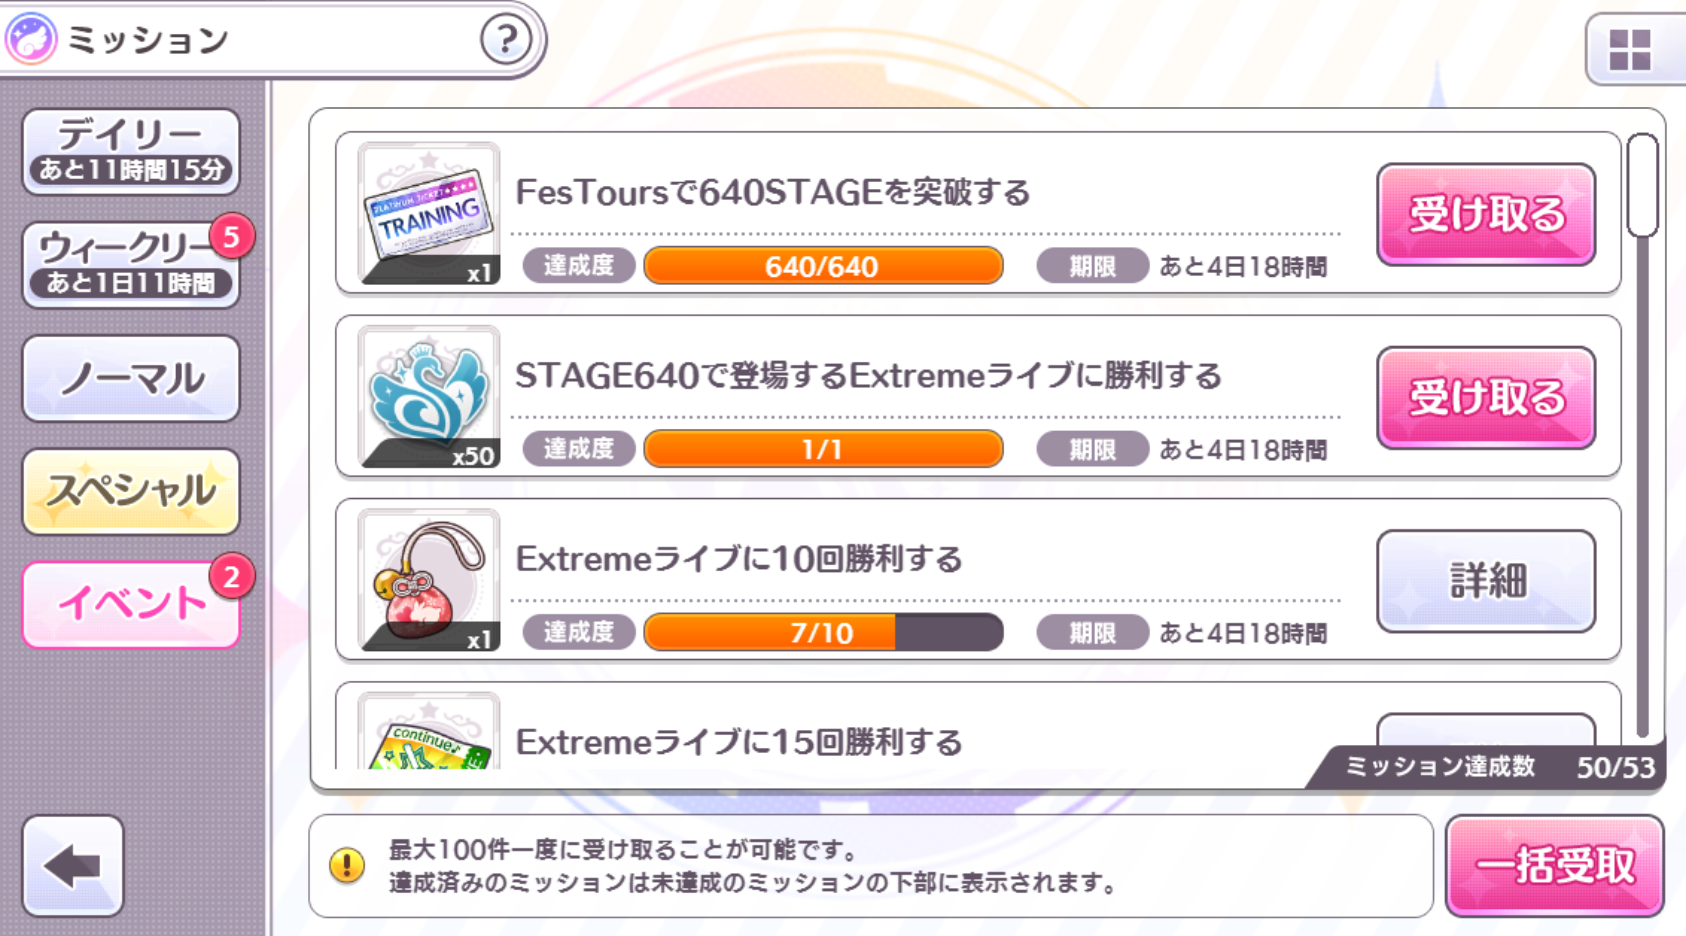Select the イベント missions tab
The height and width of the screenshot is (936, 1686).
131,605
